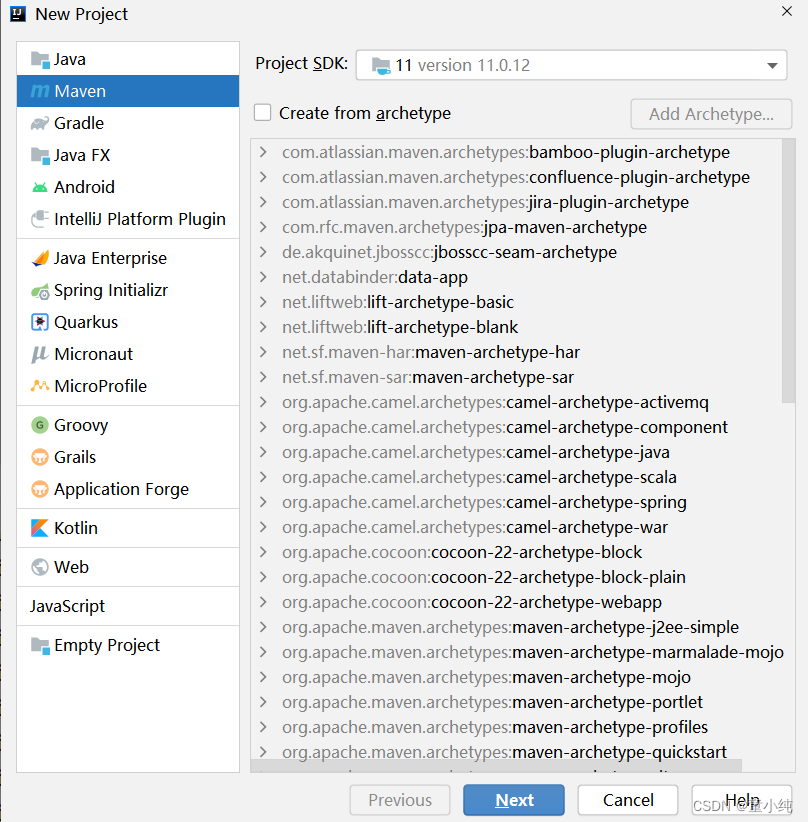Select Gradle project type label
This screenshot has width=808, height=822.
pyautogui.click(x=79, y=124)
